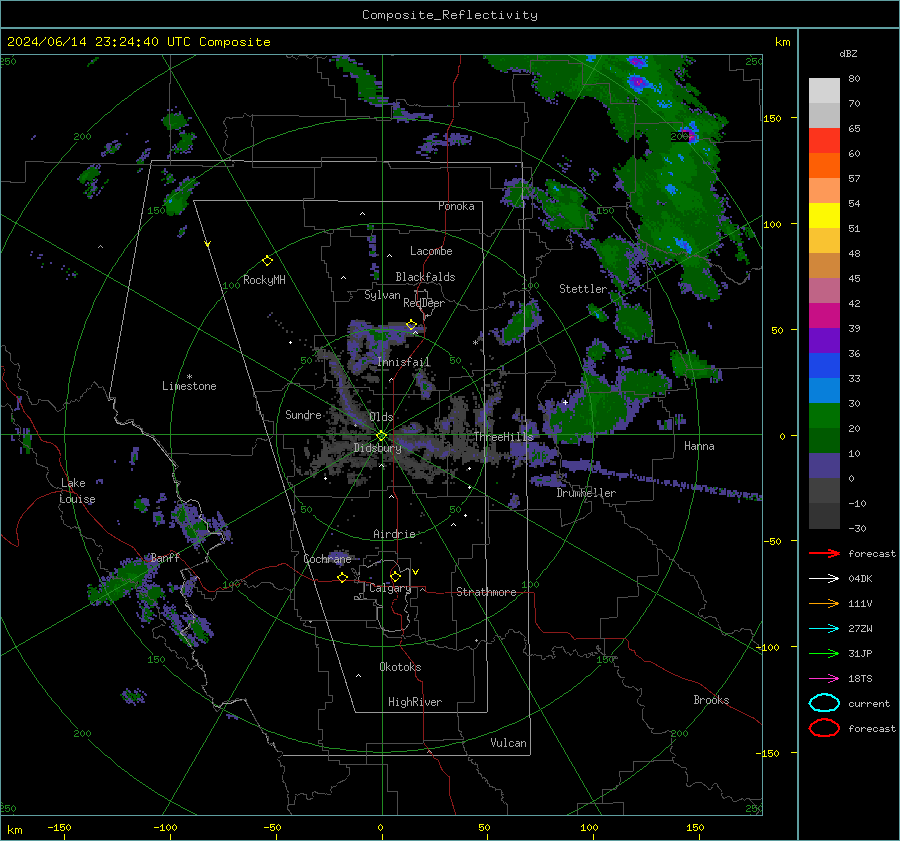Click the RockyMH label
Screen dimensions: 900x841
[264, 280]
